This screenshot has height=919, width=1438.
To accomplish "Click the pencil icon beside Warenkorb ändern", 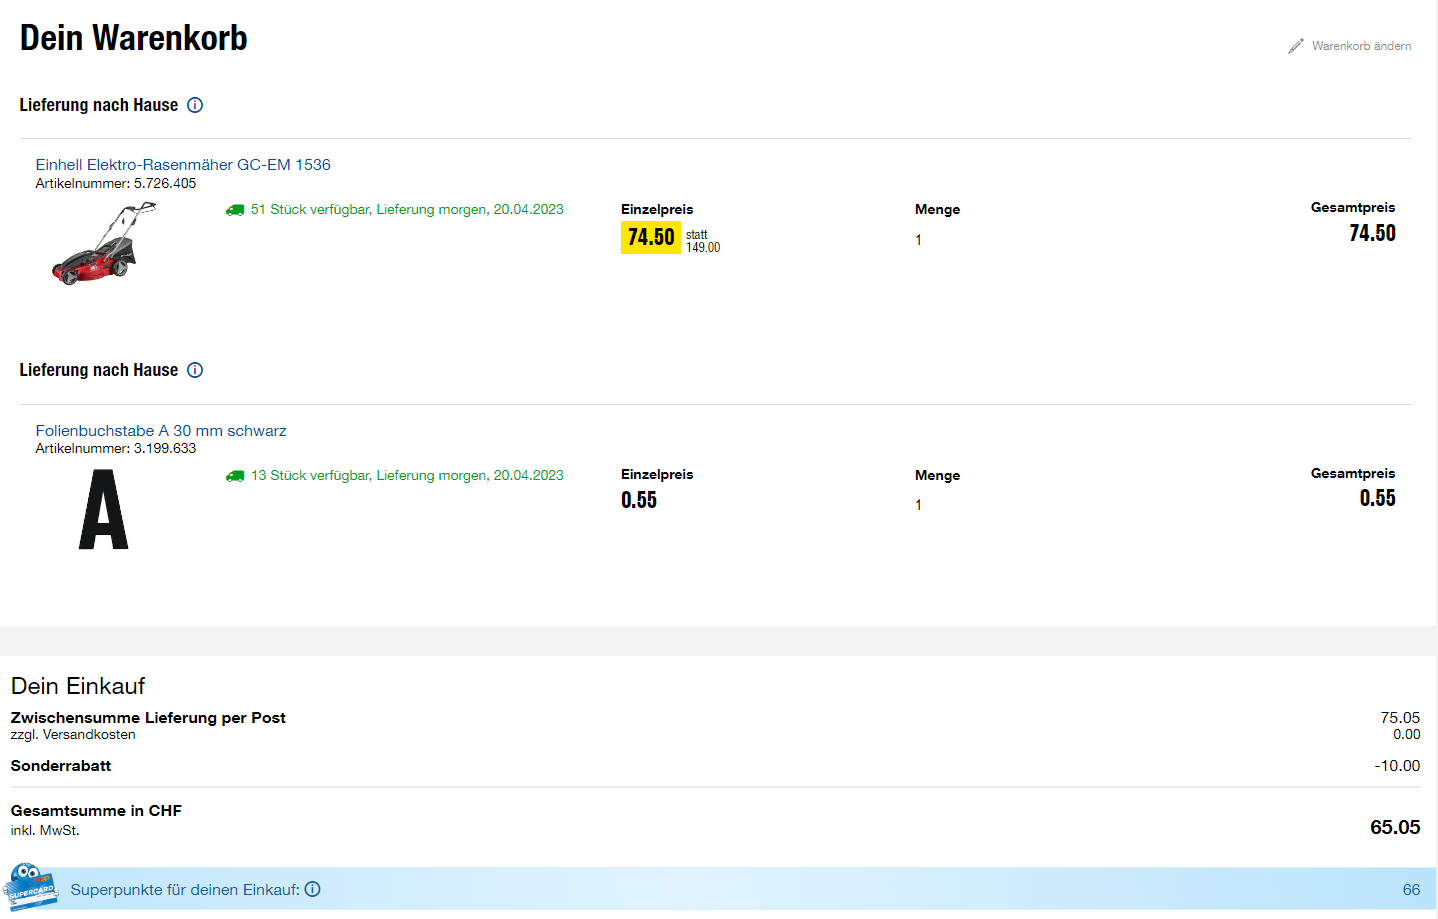I will point(1295,46).
